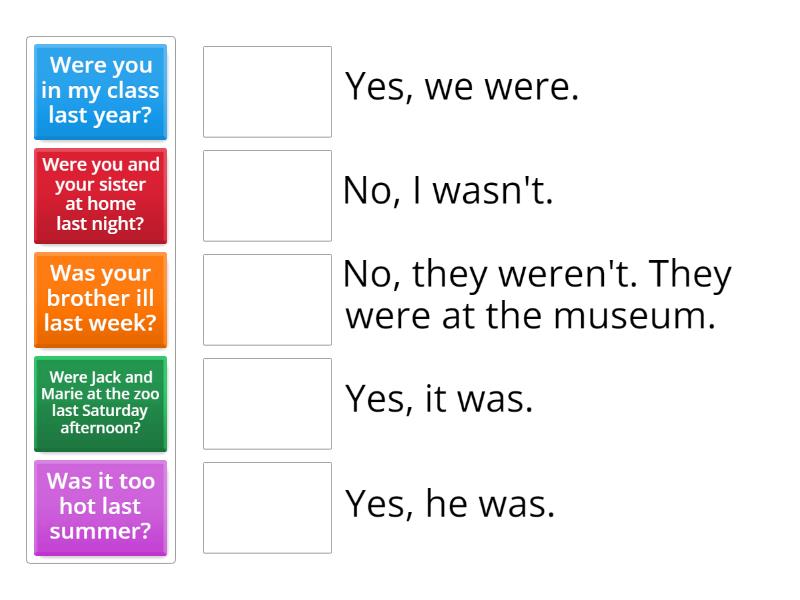This screenshot has width=800, height=600.
Task: Click the empty box beside "Yes, it was."
Action: [267, 404]
